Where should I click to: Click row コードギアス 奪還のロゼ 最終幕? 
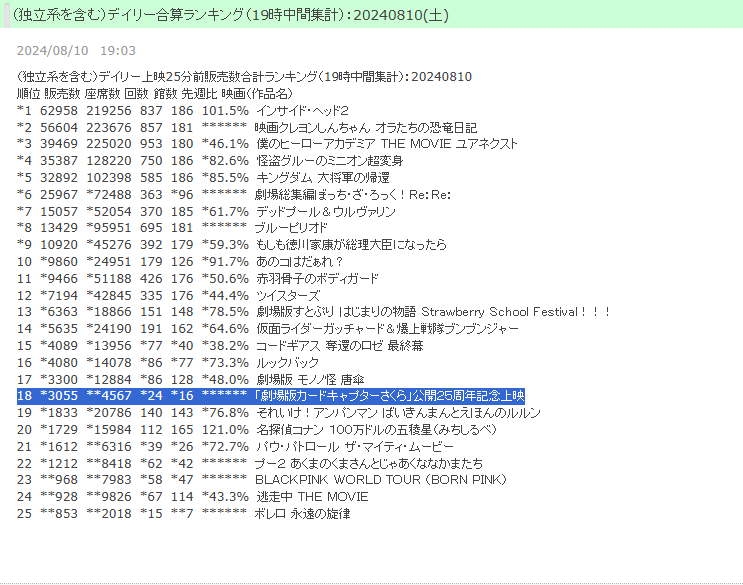220,345
